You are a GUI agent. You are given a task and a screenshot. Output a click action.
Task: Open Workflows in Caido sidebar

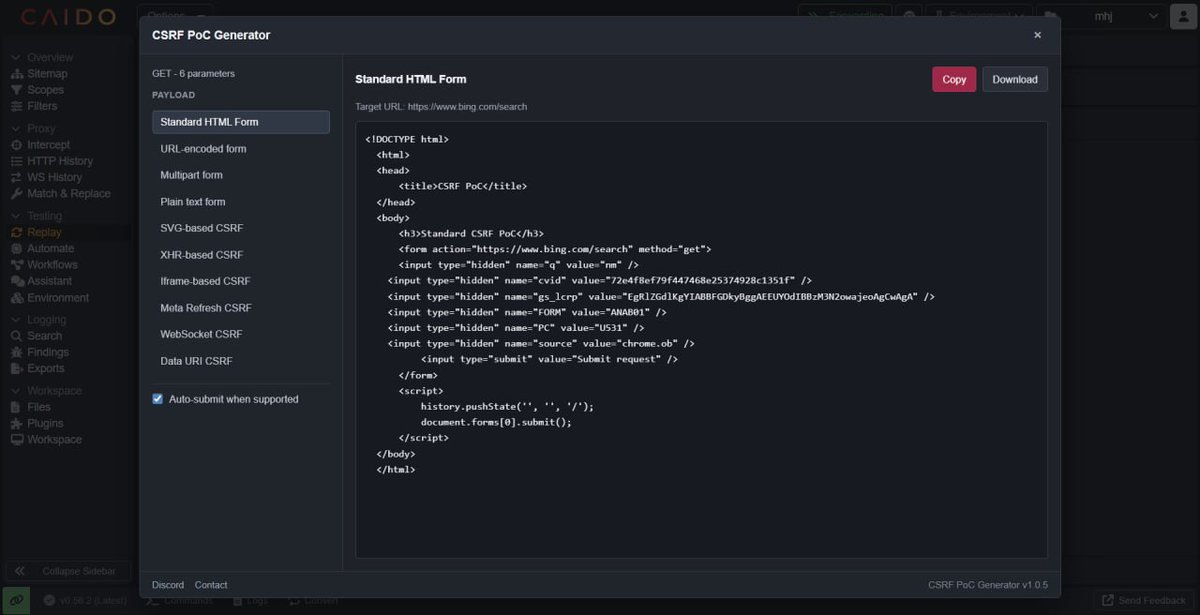point(52,264)
